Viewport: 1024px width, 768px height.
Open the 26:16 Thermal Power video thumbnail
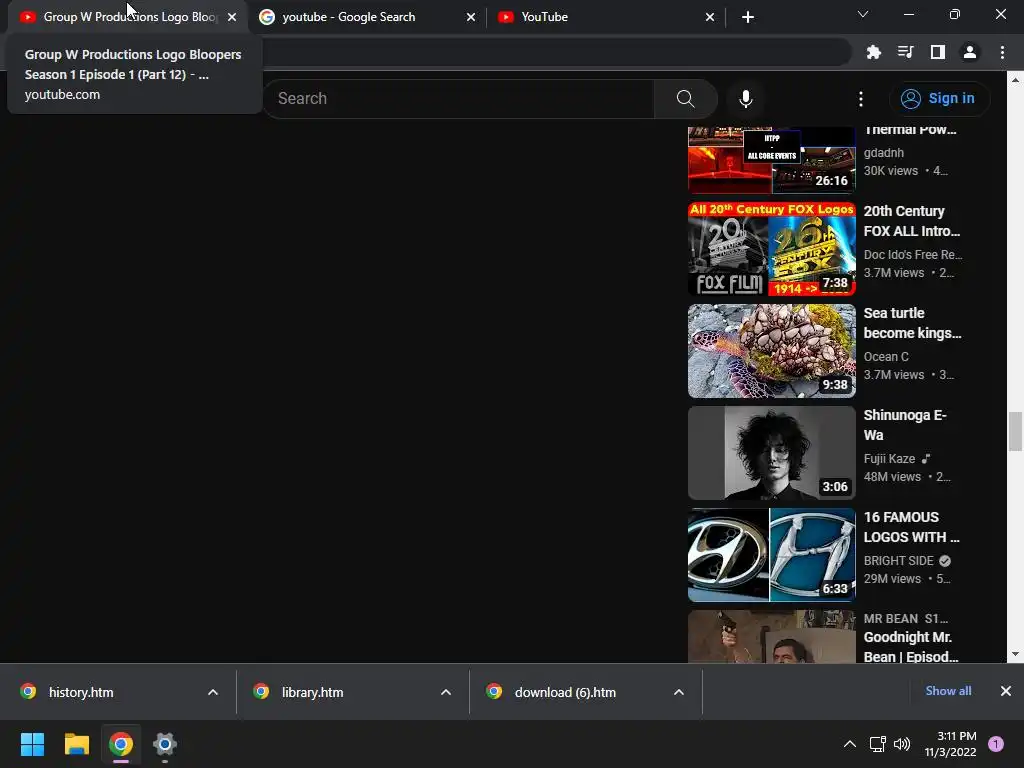click(771, 160)
